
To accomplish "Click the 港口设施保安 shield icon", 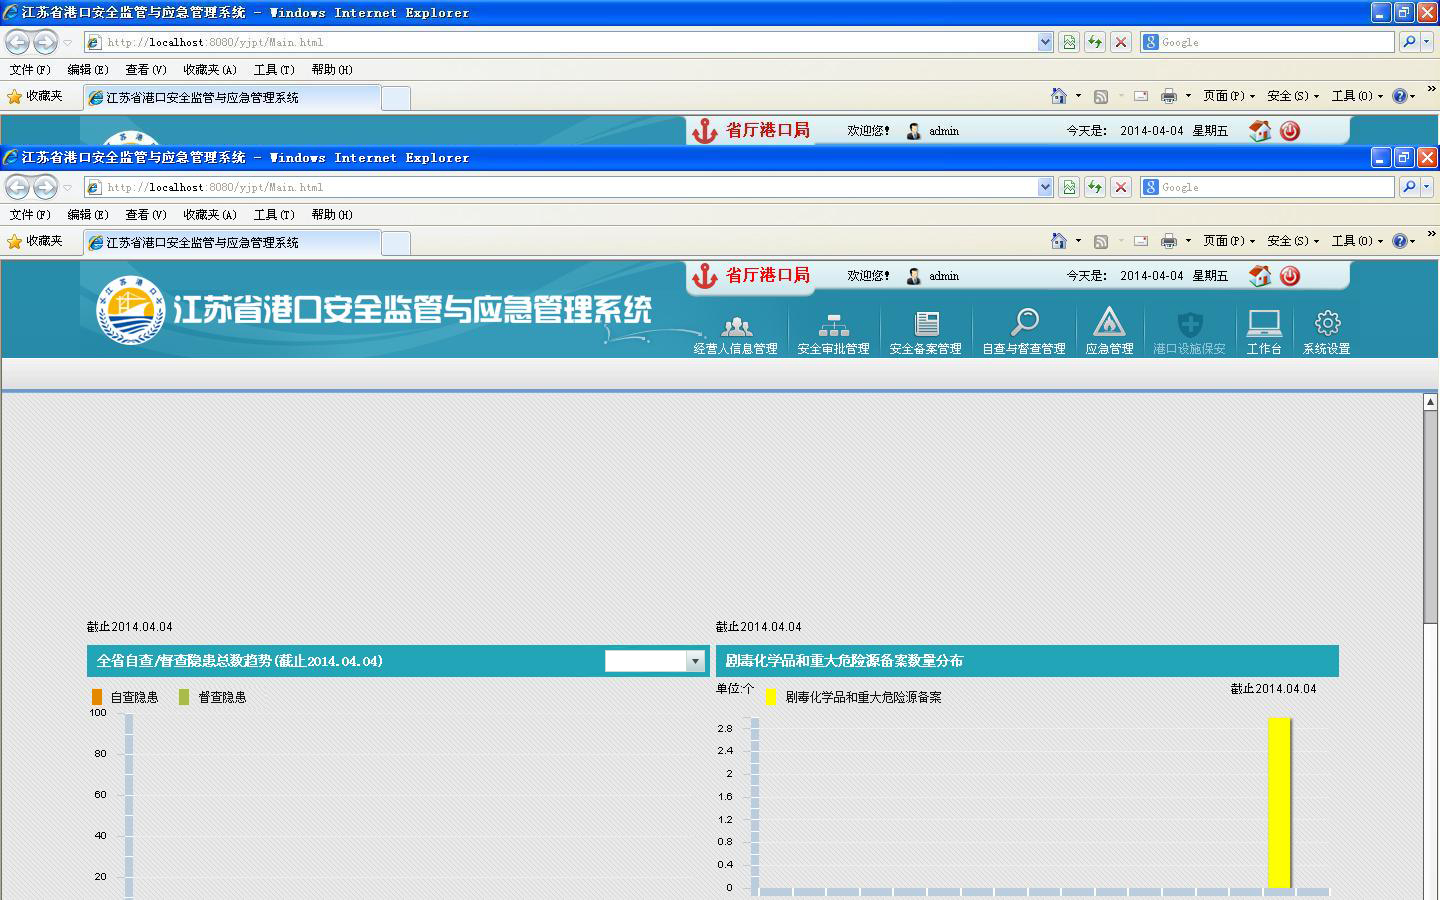I will click(x=1189, y=324).
